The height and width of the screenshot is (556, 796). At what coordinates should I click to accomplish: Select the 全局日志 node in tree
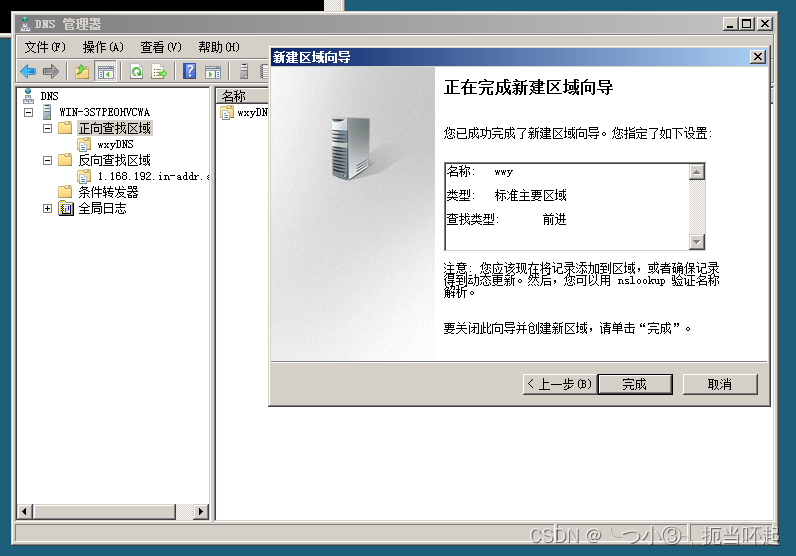click(102, 208)
